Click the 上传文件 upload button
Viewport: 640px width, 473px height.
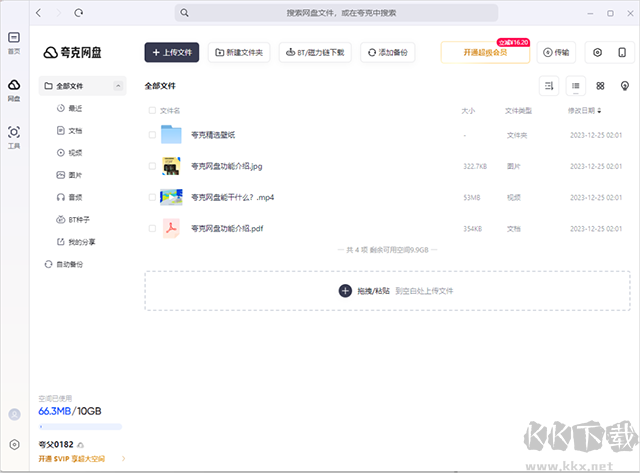coord(172,52)
